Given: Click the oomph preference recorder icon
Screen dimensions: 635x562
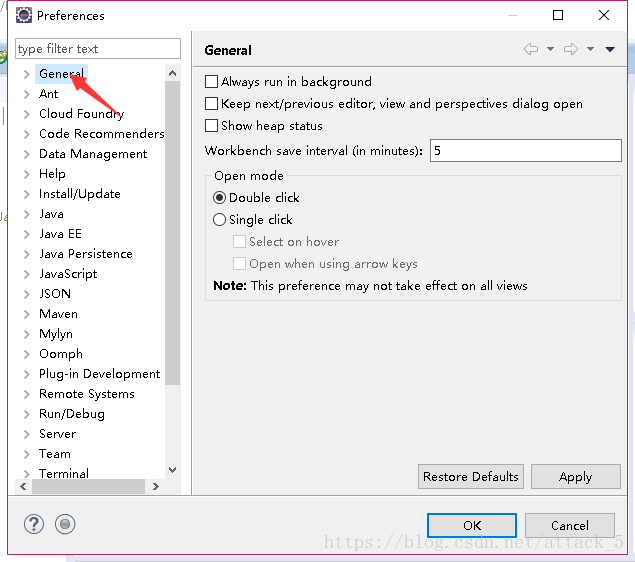Looking at the screenshot, I should click(65, 524).
